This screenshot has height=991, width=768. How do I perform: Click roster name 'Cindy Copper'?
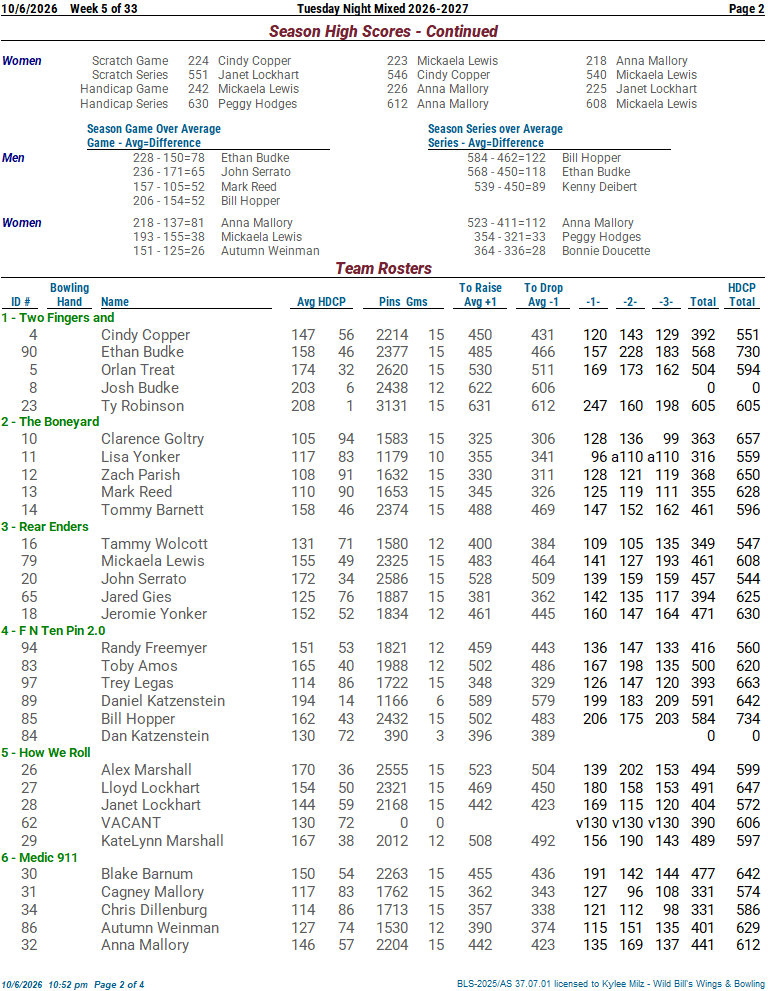(145, 335)
